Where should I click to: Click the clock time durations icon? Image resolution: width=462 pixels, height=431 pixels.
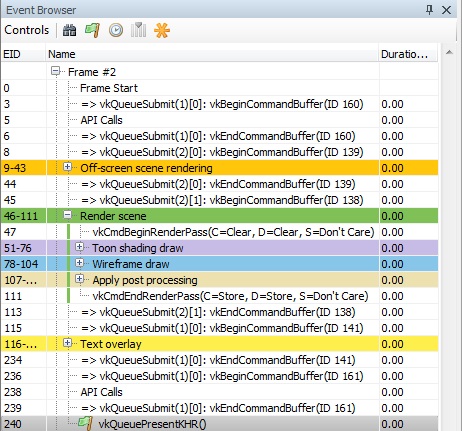coord(116,30)
